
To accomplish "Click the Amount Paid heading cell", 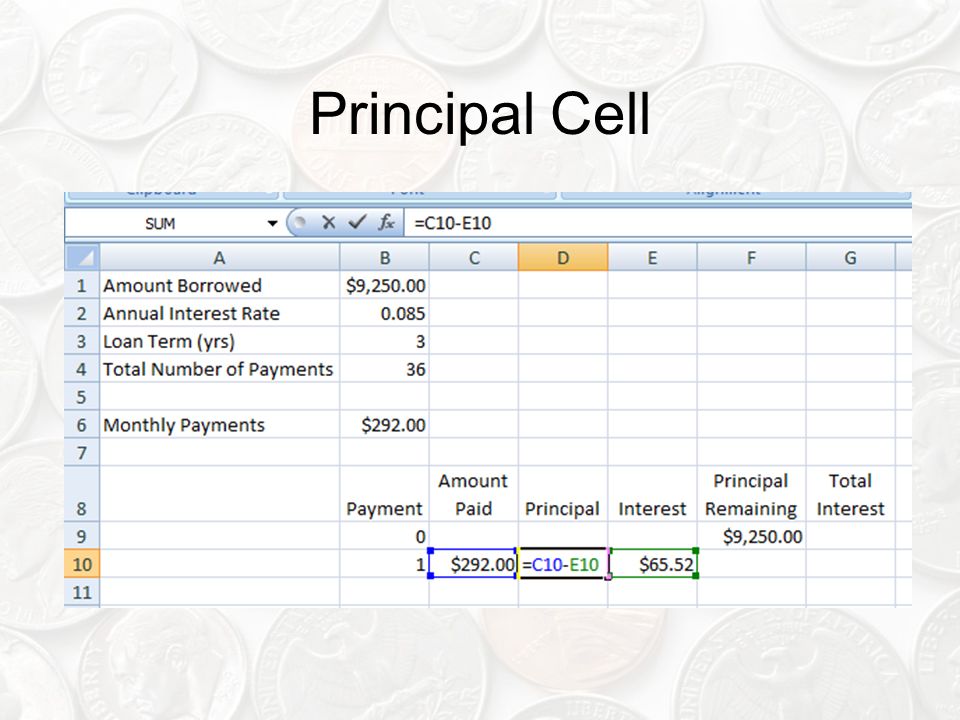I will click(x=474, y=494).
